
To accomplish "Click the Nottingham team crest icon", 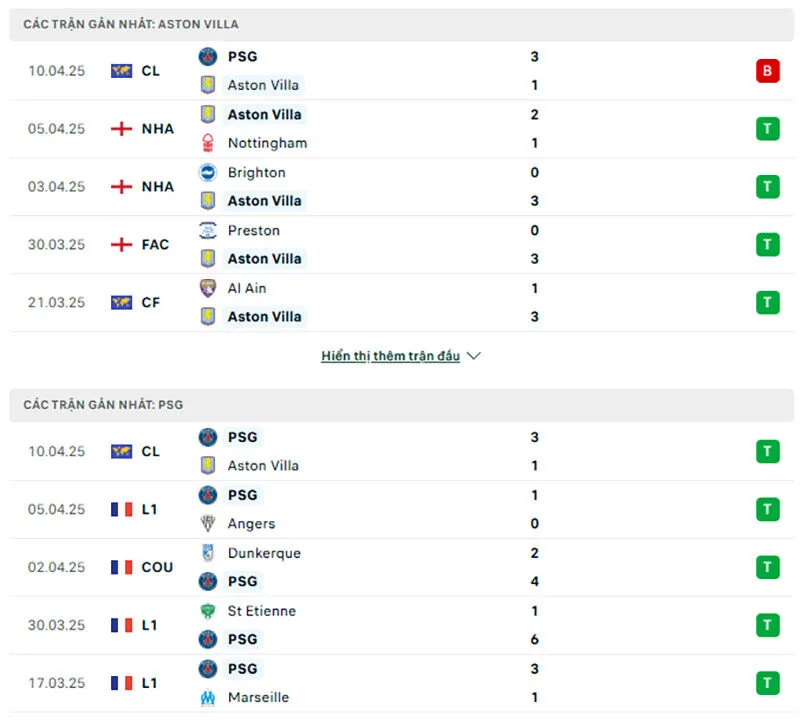I will point(208,143).
